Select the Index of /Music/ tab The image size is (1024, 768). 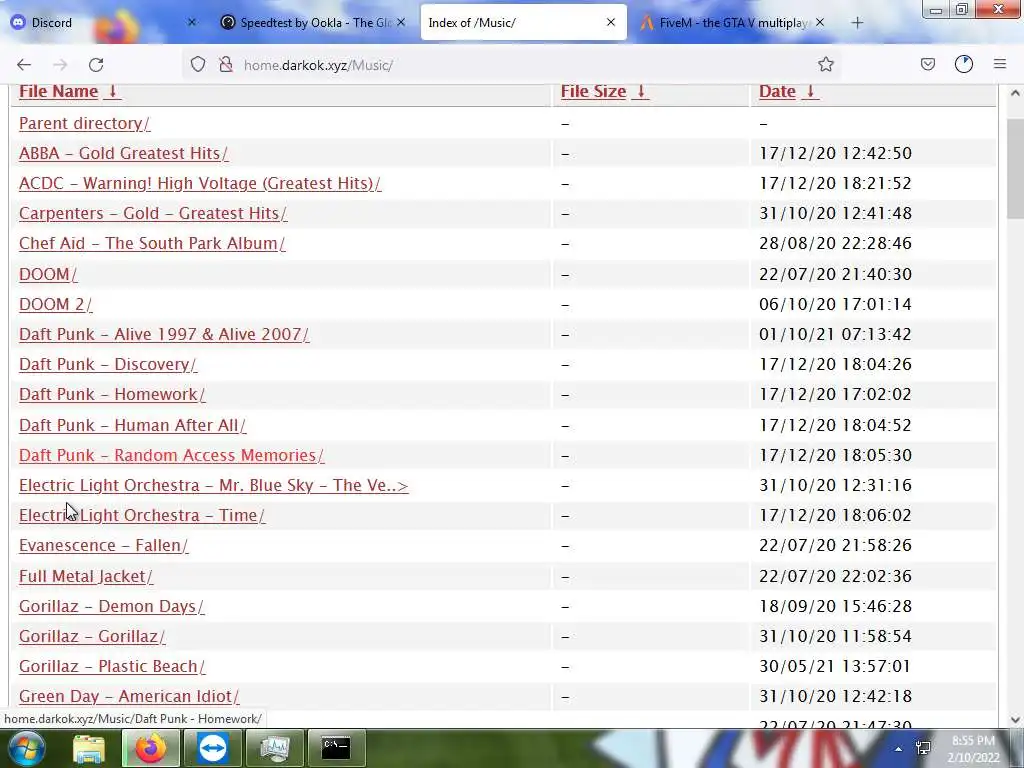click(x=523, y=23)
